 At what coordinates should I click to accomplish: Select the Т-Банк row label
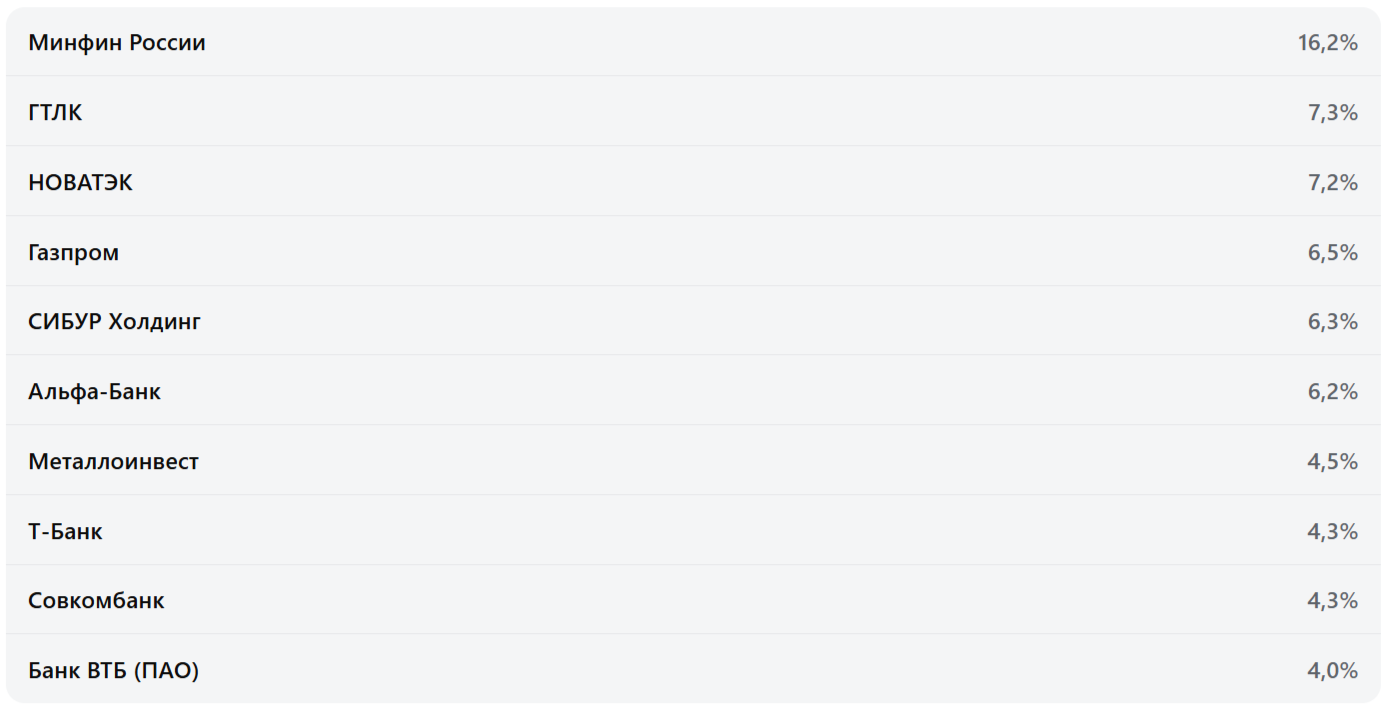[x=65, y=532]
